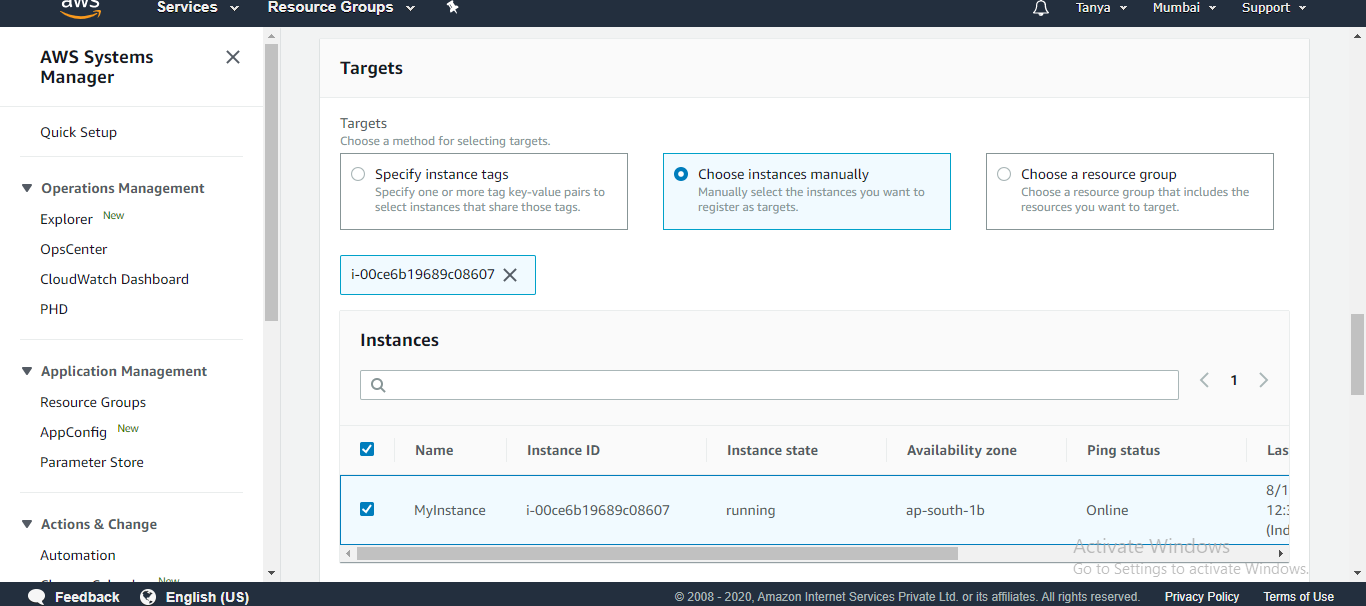Click the Feedback speech bubble icon
This screenshot has width=1366, height=606.
(37, 597)
